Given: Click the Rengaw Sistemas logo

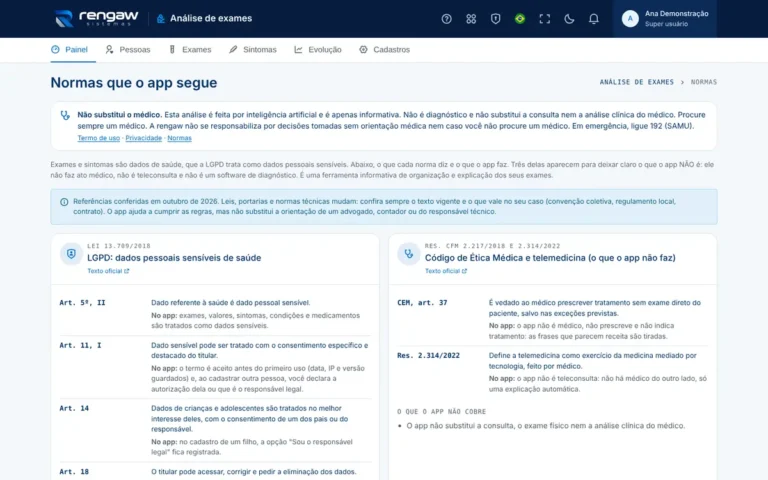Looking at the screenshot, I should tap(96, 18).
